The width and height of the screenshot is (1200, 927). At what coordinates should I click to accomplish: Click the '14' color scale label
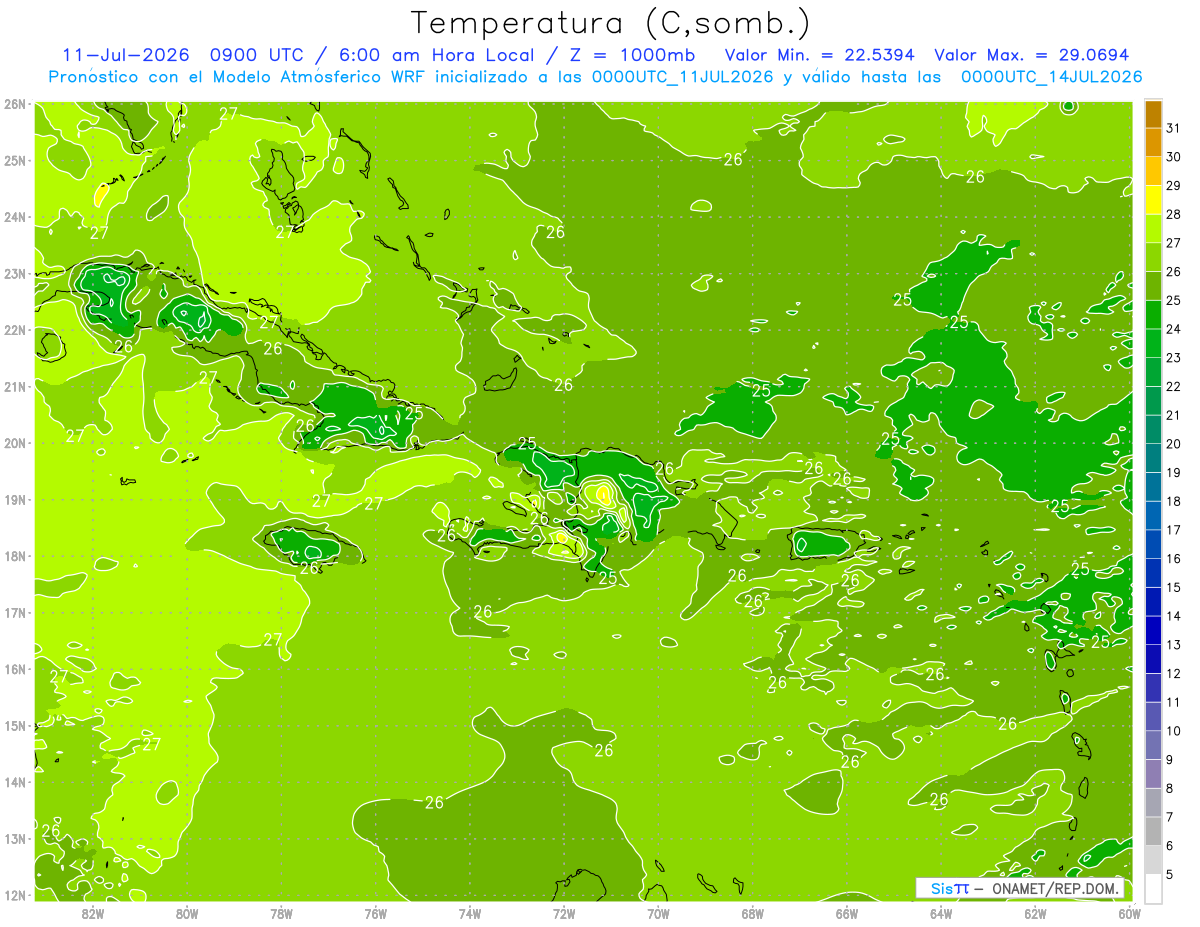pyautogui.click(x=1174, y=616)
